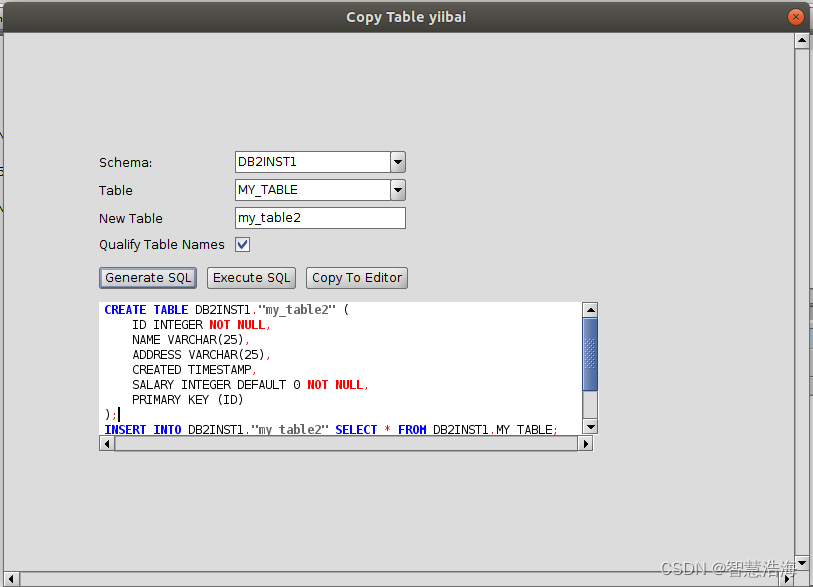The width and height of the screenshot is (813, 587).
Task: Toggle the Qualify Table Names checkbox
Action: tap(241, 244)
